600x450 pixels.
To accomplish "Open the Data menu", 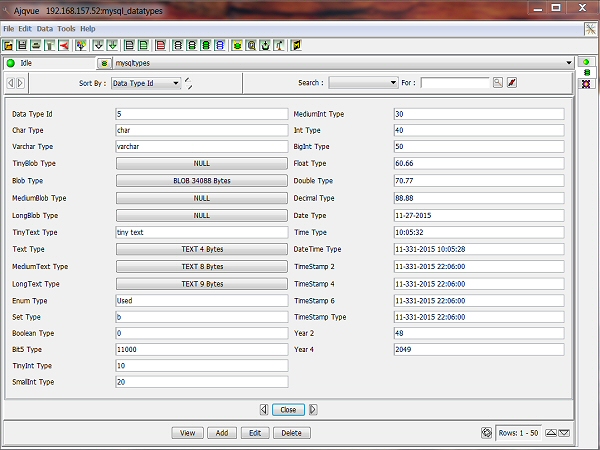I will [x=45, y=29].
